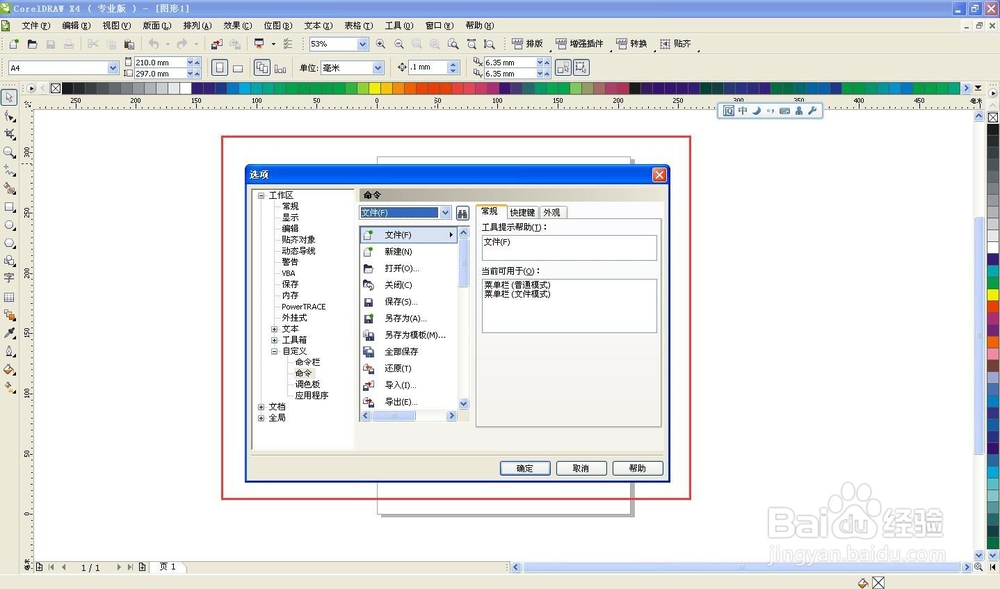Select the Table tool in toolbox

coord(9,297)
